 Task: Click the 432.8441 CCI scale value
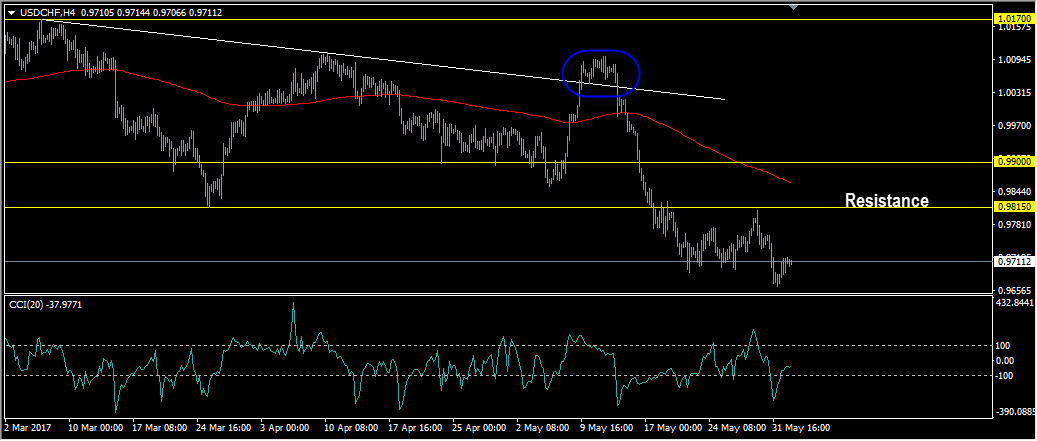[1015, 303]
